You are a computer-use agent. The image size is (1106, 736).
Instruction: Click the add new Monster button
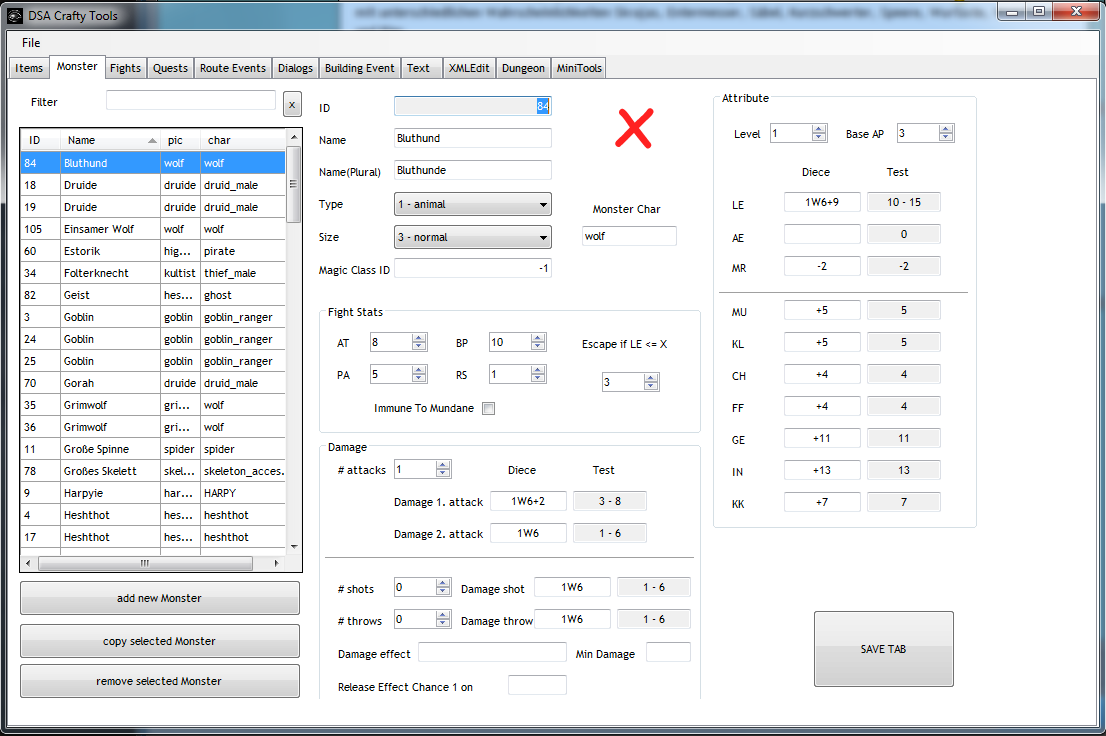click(159, 598)
